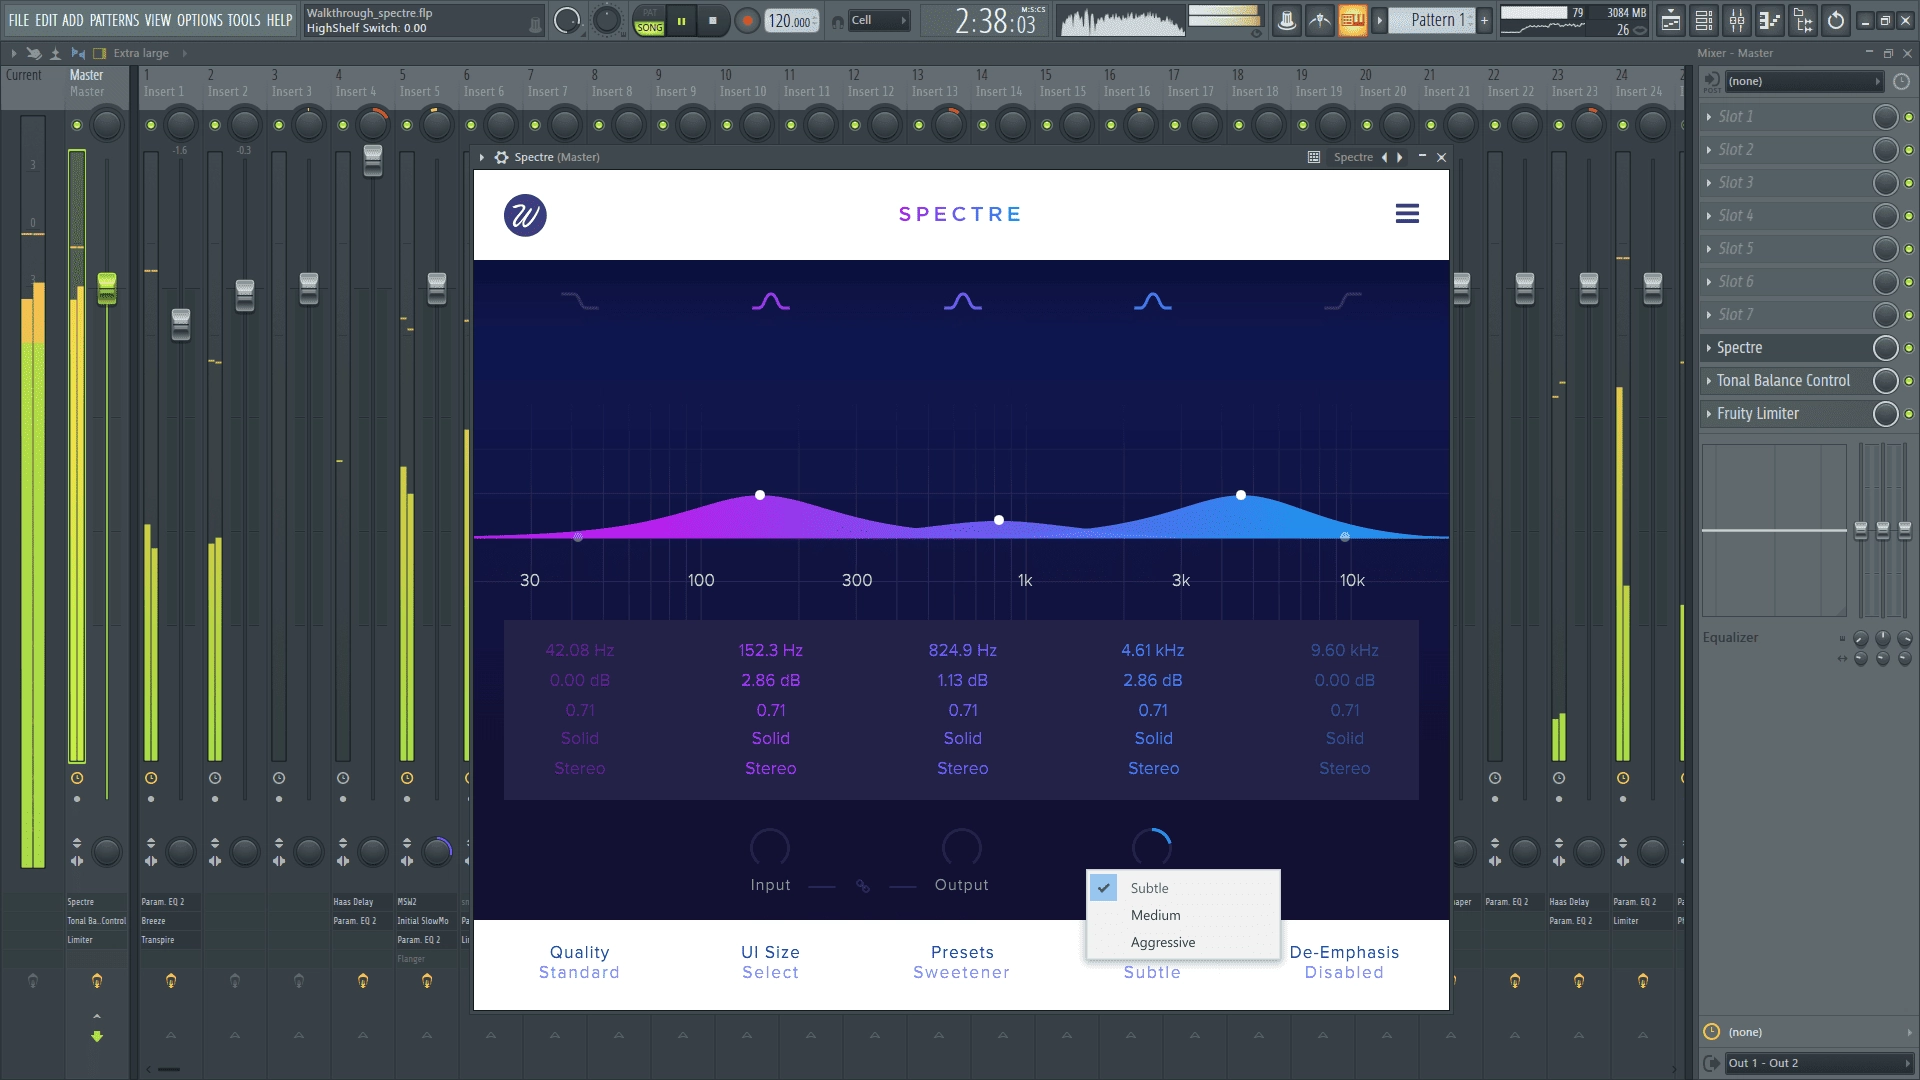Viewport: 1920px width, 1080px height.
Task: Open the TOOLS menu
Action: (x=243, y=20)
